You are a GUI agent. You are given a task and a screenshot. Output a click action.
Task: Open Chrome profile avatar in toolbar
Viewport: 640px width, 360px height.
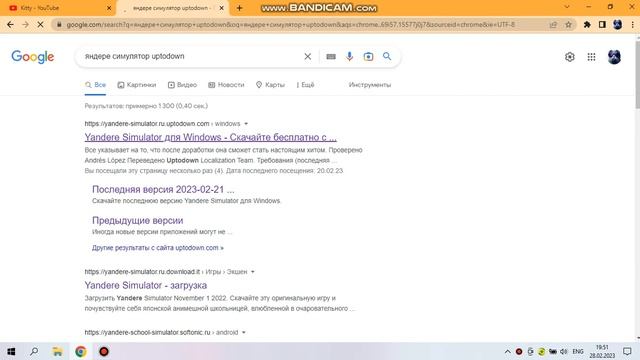click(617, 24)
